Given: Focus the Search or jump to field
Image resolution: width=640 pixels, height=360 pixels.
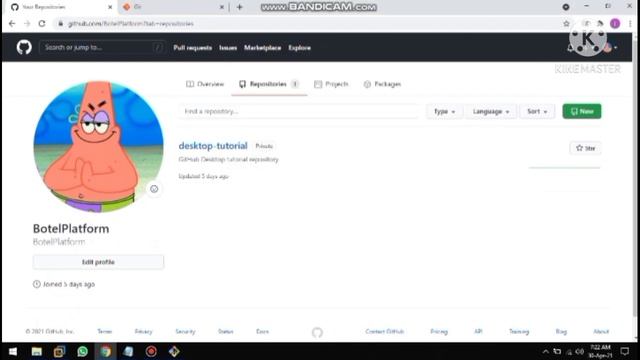Looking at the screenshot, I should click(x=102, y=47).
